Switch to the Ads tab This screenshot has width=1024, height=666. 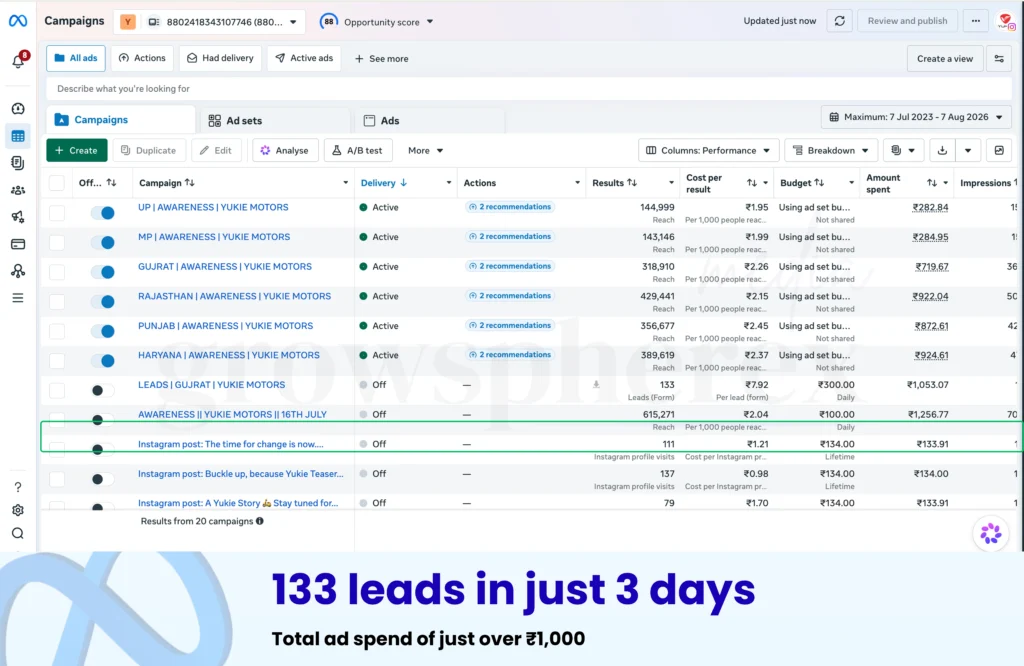428,120
